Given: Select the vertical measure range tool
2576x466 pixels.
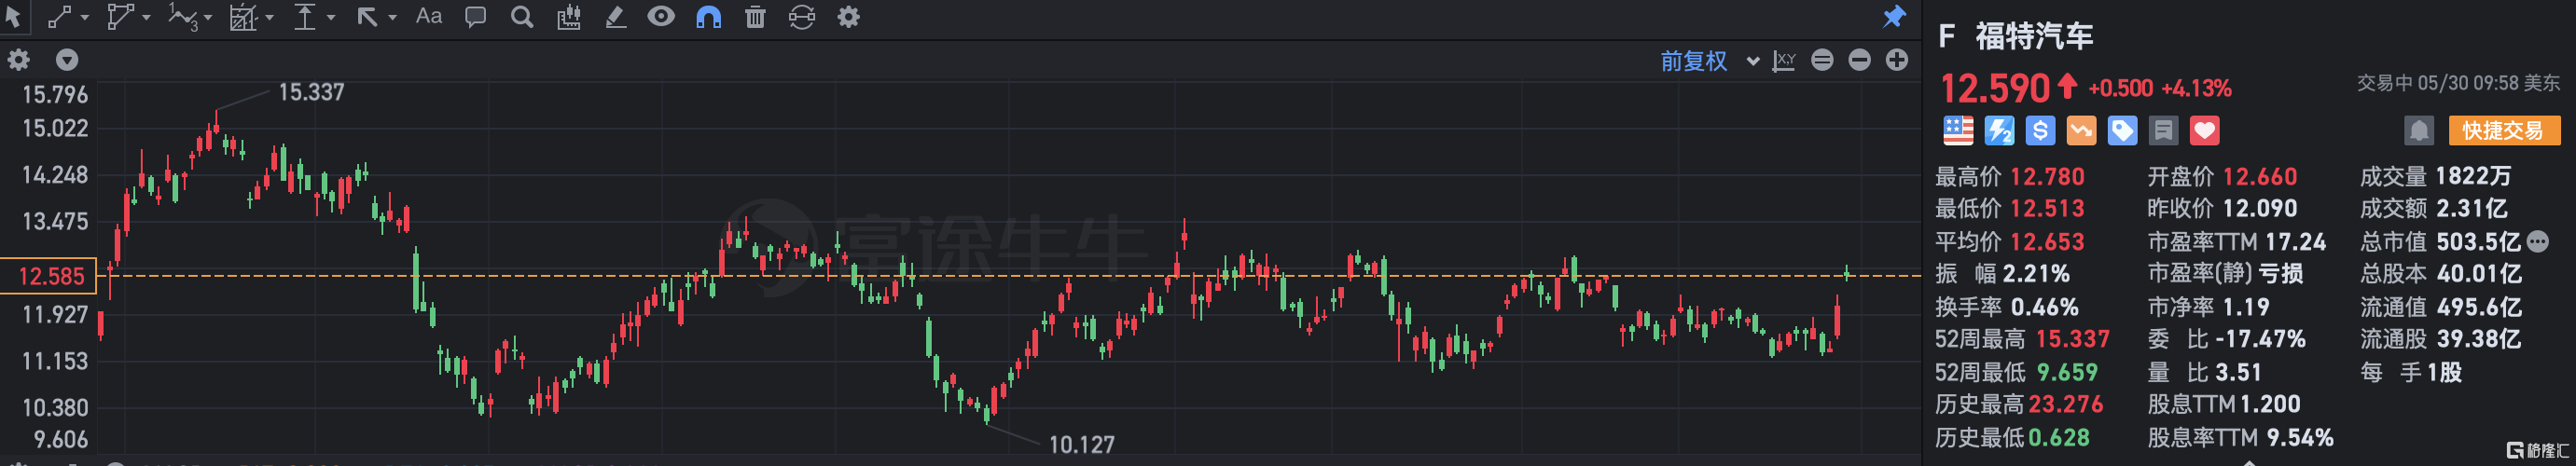Looking at the screenshot, I should click(305, 17).
